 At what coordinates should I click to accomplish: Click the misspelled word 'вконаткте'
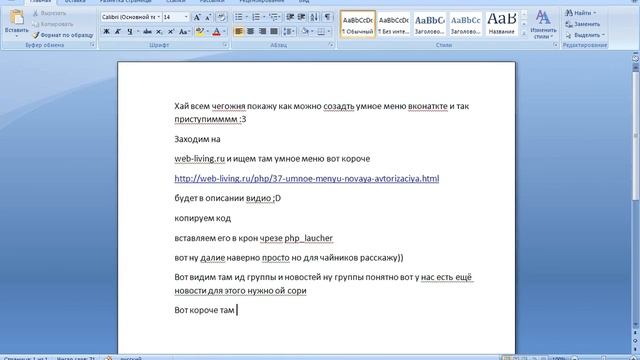(x=428, y=106)
